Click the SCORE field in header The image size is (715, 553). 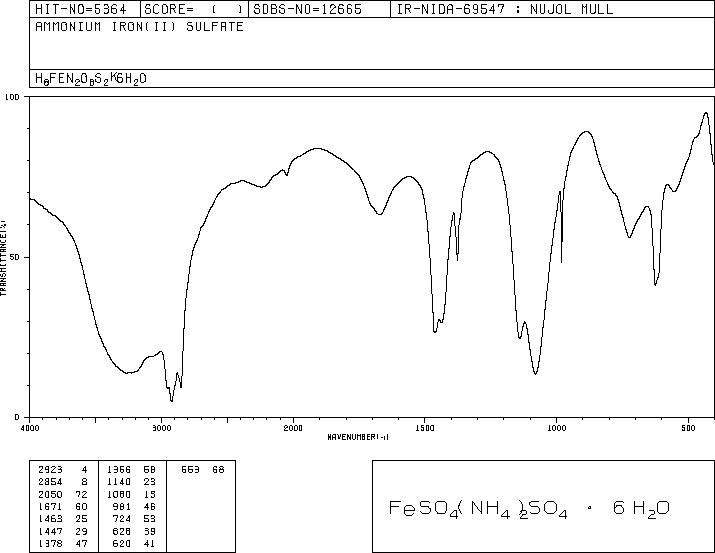click(194, 9)
